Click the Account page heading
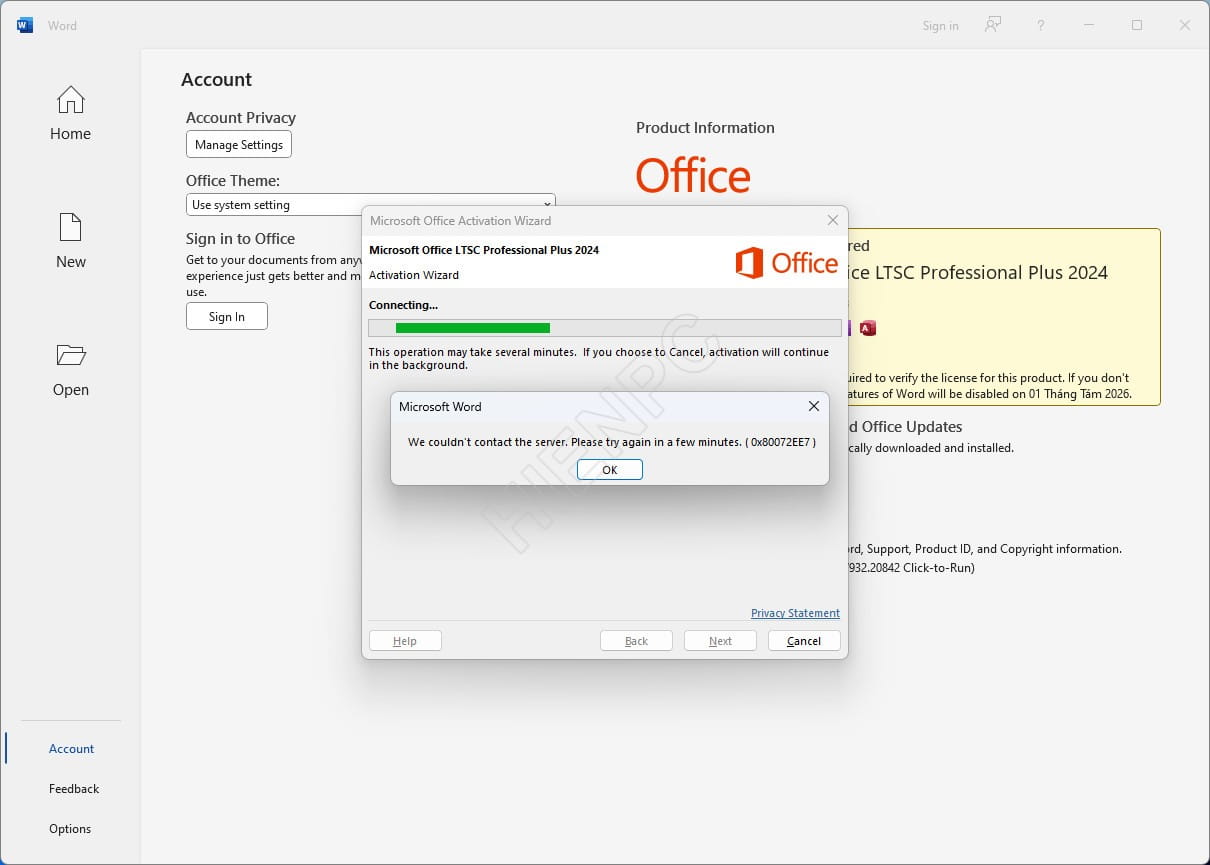 pyautogui.click(x=216, y=80)
